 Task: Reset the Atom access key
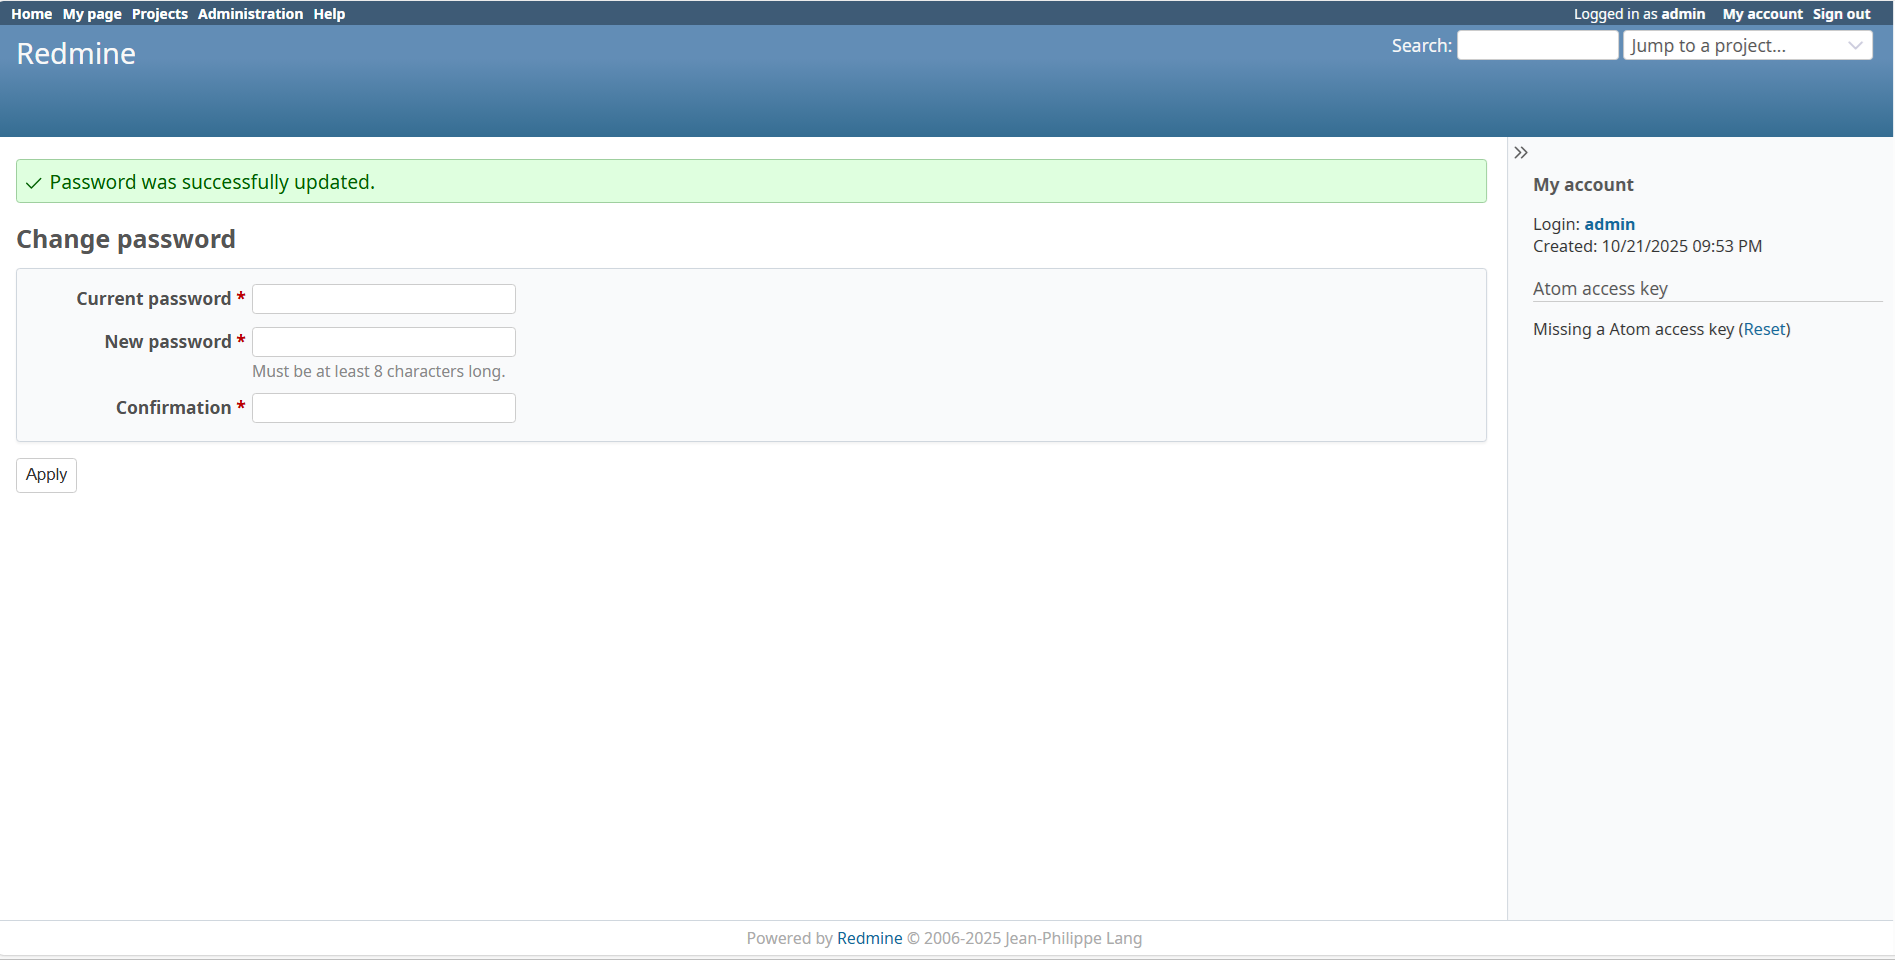pyautogui.click(x=1764, y=329)
